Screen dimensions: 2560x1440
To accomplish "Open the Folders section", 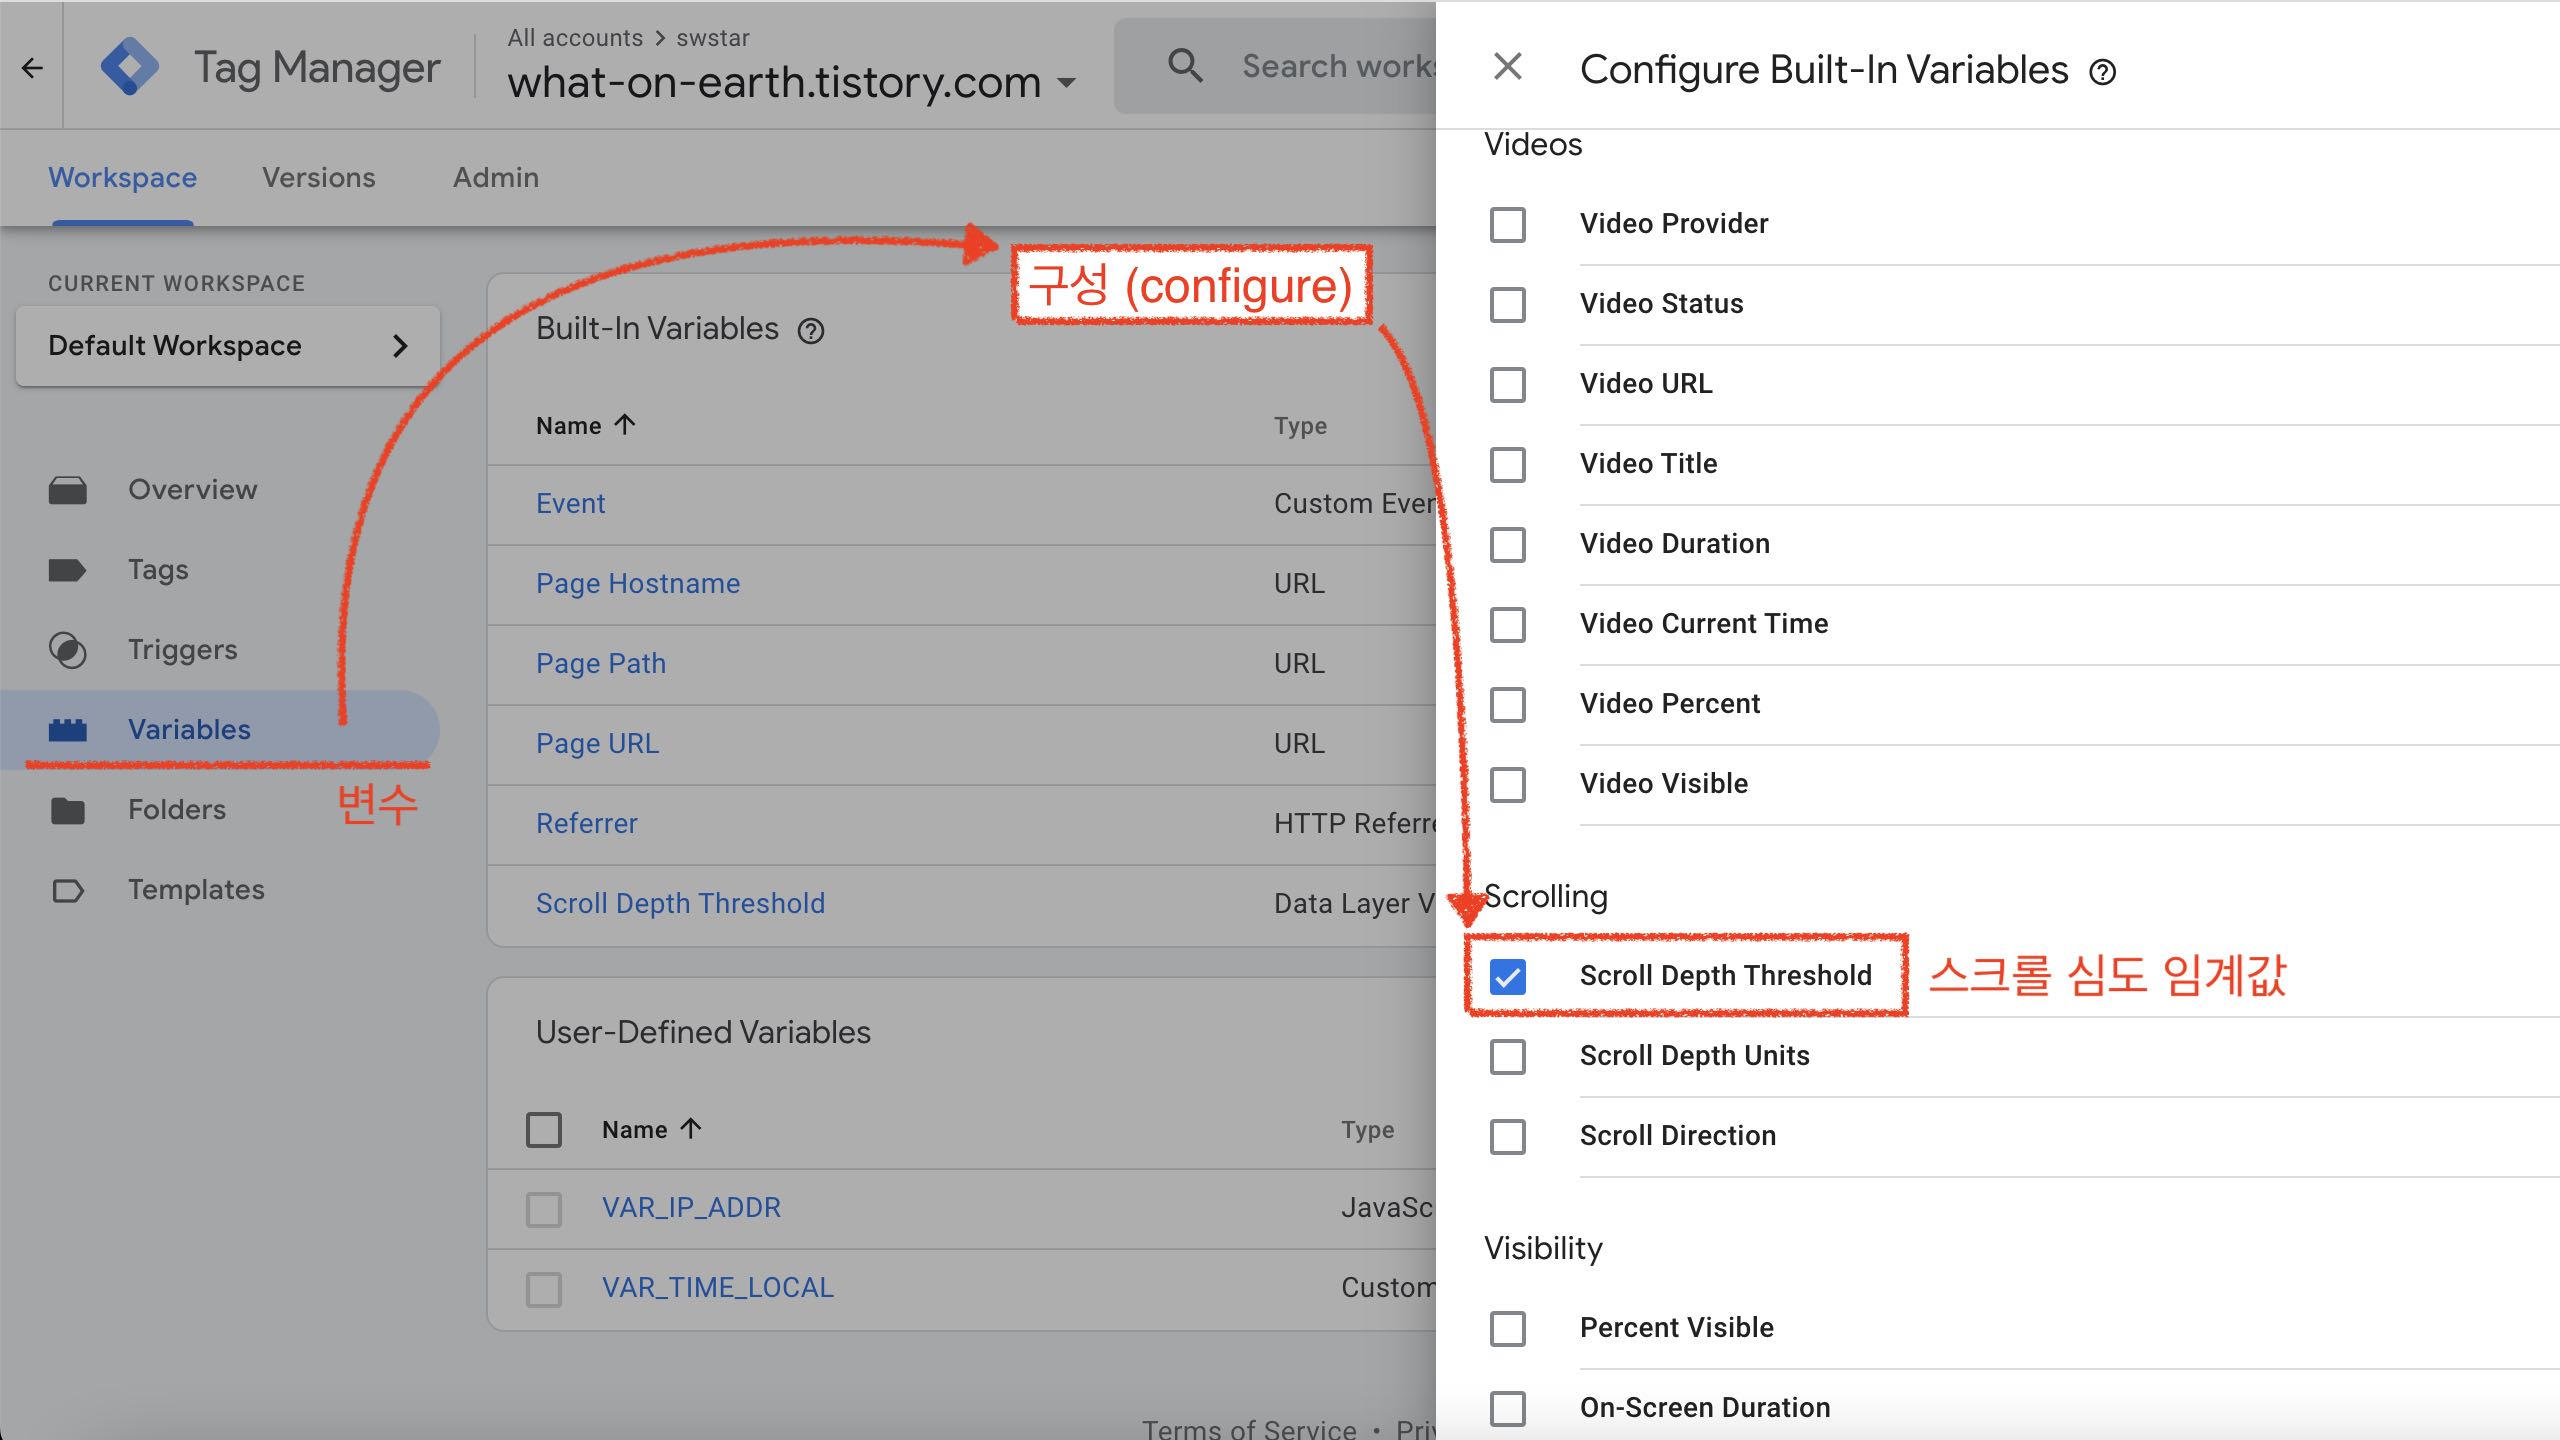I will (x=177, y=809).
